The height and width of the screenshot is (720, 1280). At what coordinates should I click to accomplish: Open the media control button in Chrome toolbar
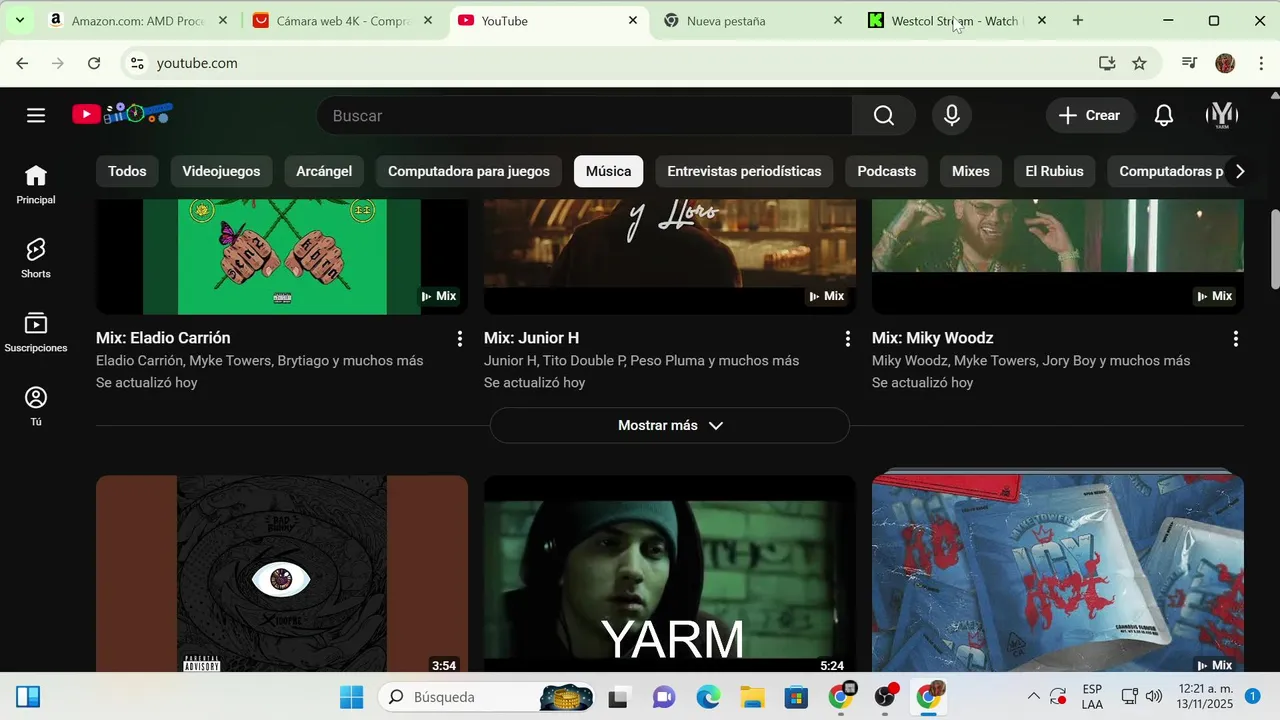(1189, 63)
